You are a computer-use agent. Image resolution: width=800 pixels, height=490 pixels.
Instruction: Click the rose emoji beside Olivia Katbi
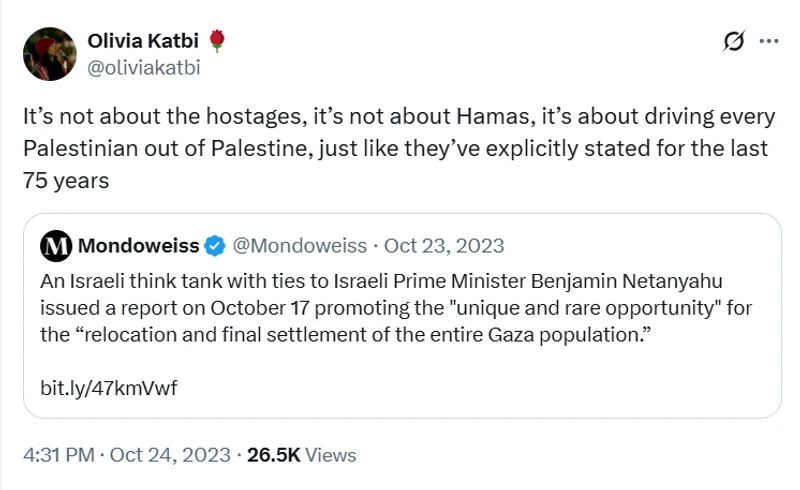[218, 41]
